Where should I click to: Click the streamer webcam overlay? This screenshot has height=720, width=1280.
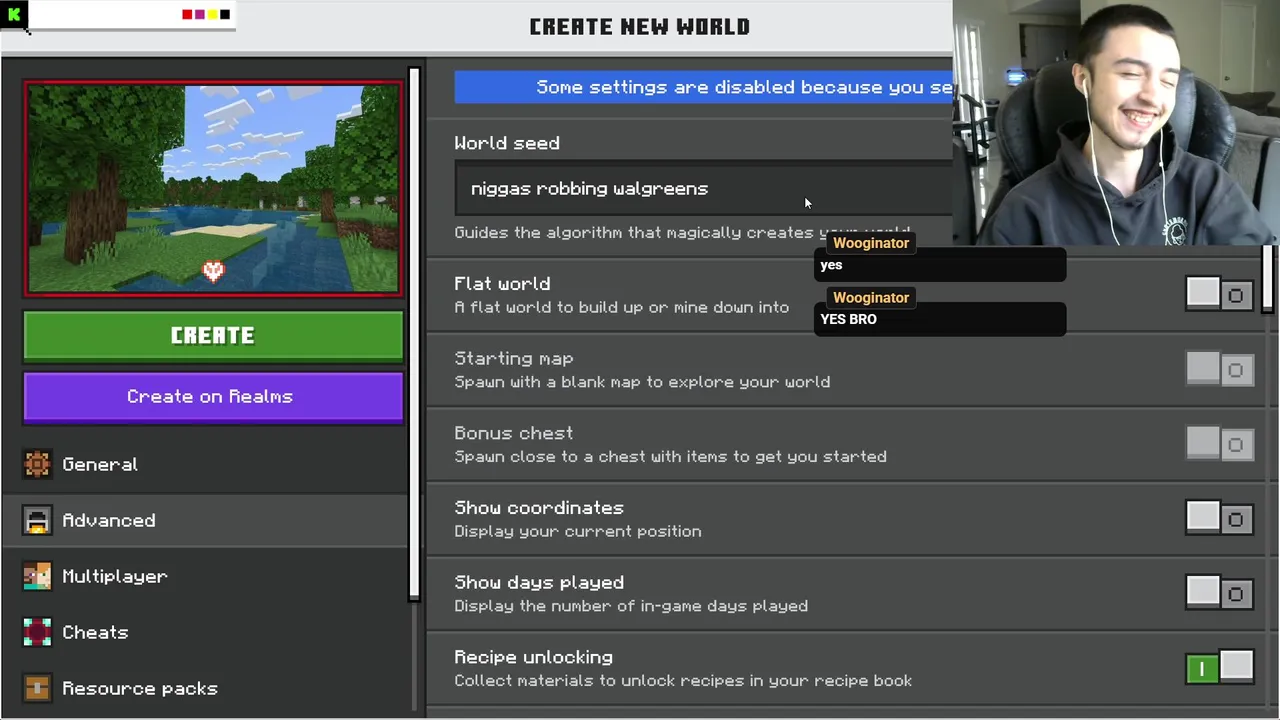point(1116,122)
